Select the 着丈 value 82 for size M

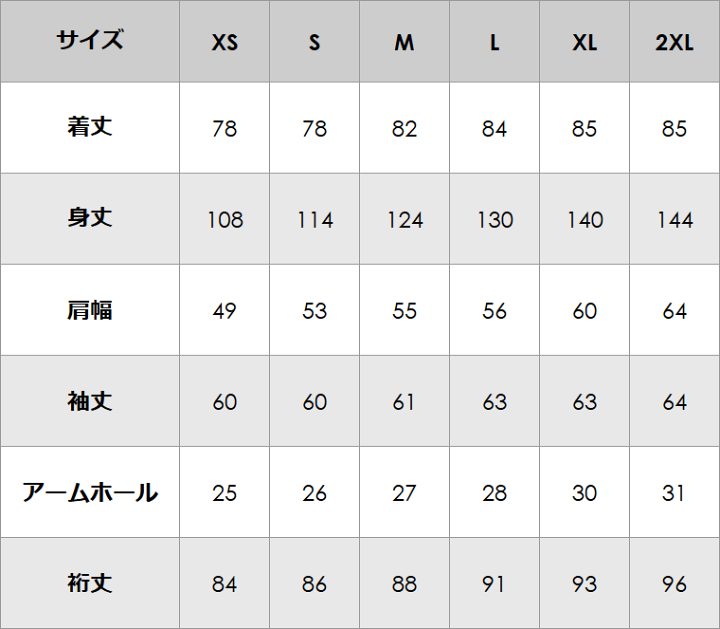click(404, 129)
